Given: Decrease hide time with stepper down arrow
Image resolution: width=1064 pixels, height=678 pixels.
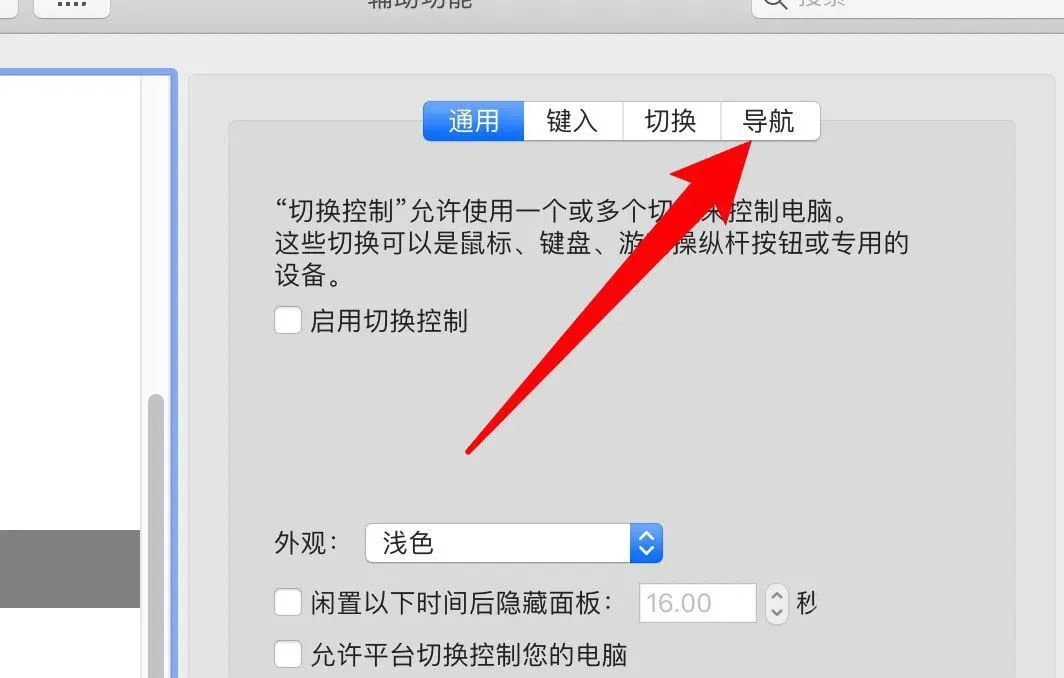Looking at the screenshot, I should click(x=777, y=613).
